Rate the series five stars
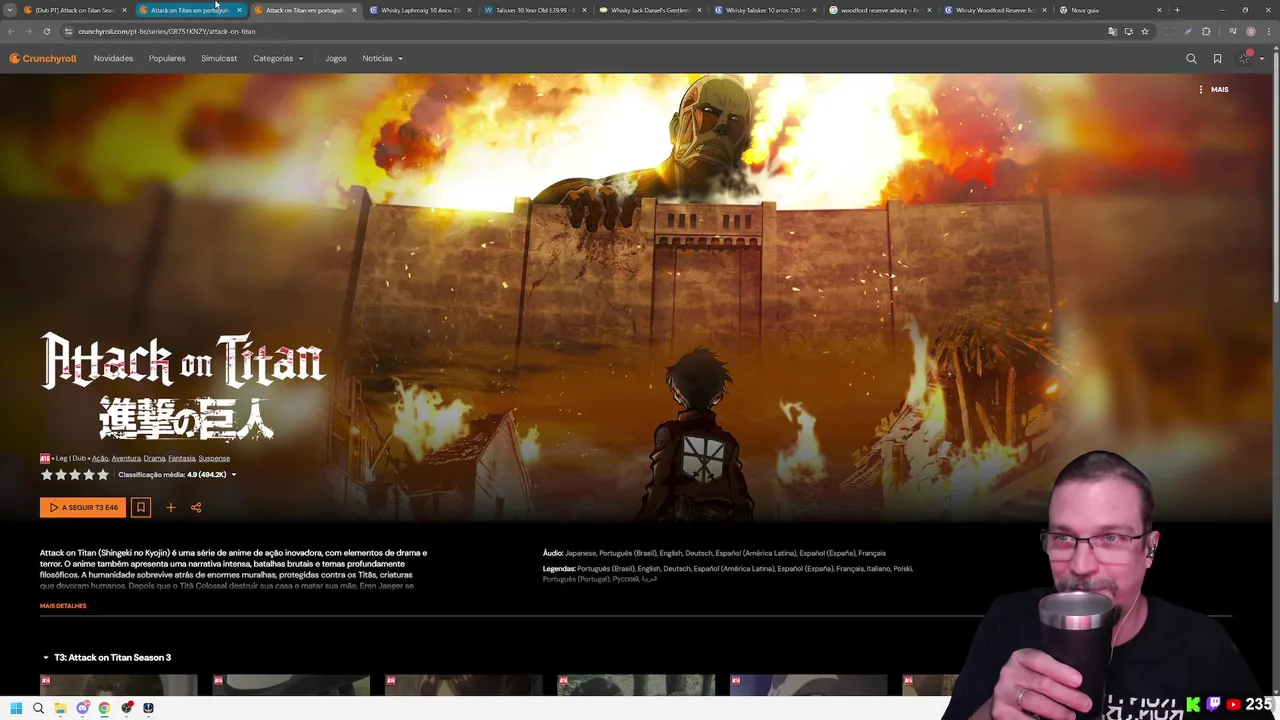The image size is (1280, 720). (x=102, y=475)
